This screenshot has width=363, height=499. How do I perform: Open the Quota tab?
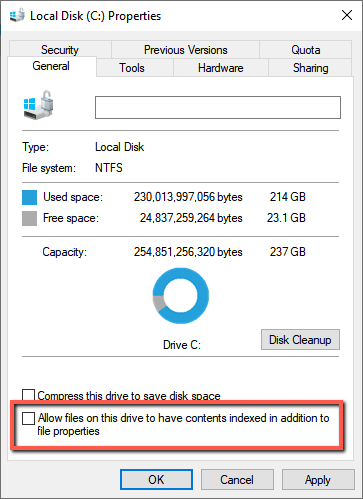click(306, 50)
